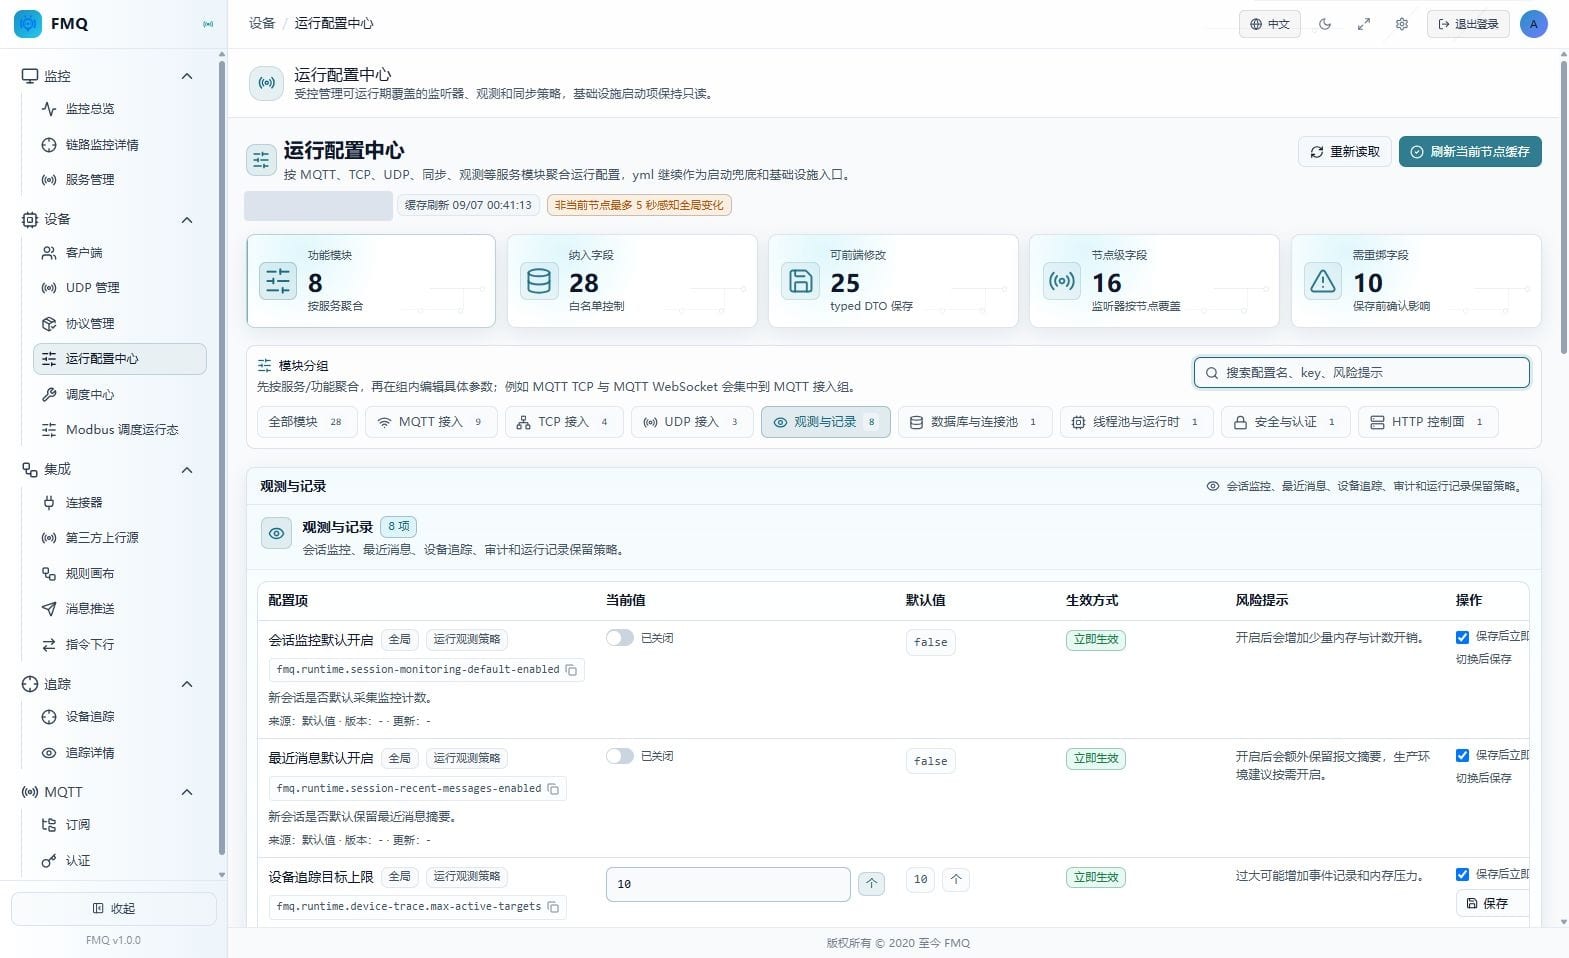This screenshot has width=1569, height=958.
Task: Click the database icon on the 纳入字段 card
Action: click(539, 281)
